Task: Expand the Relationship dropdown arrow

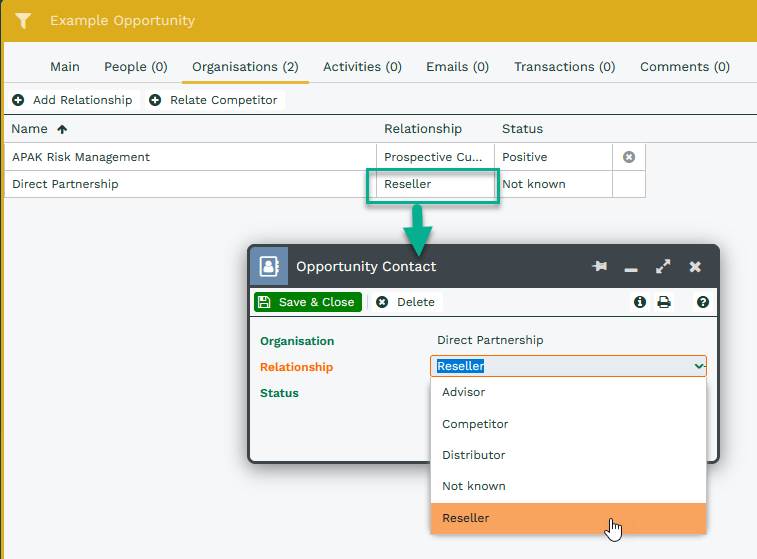Action: tap(699, 366)
